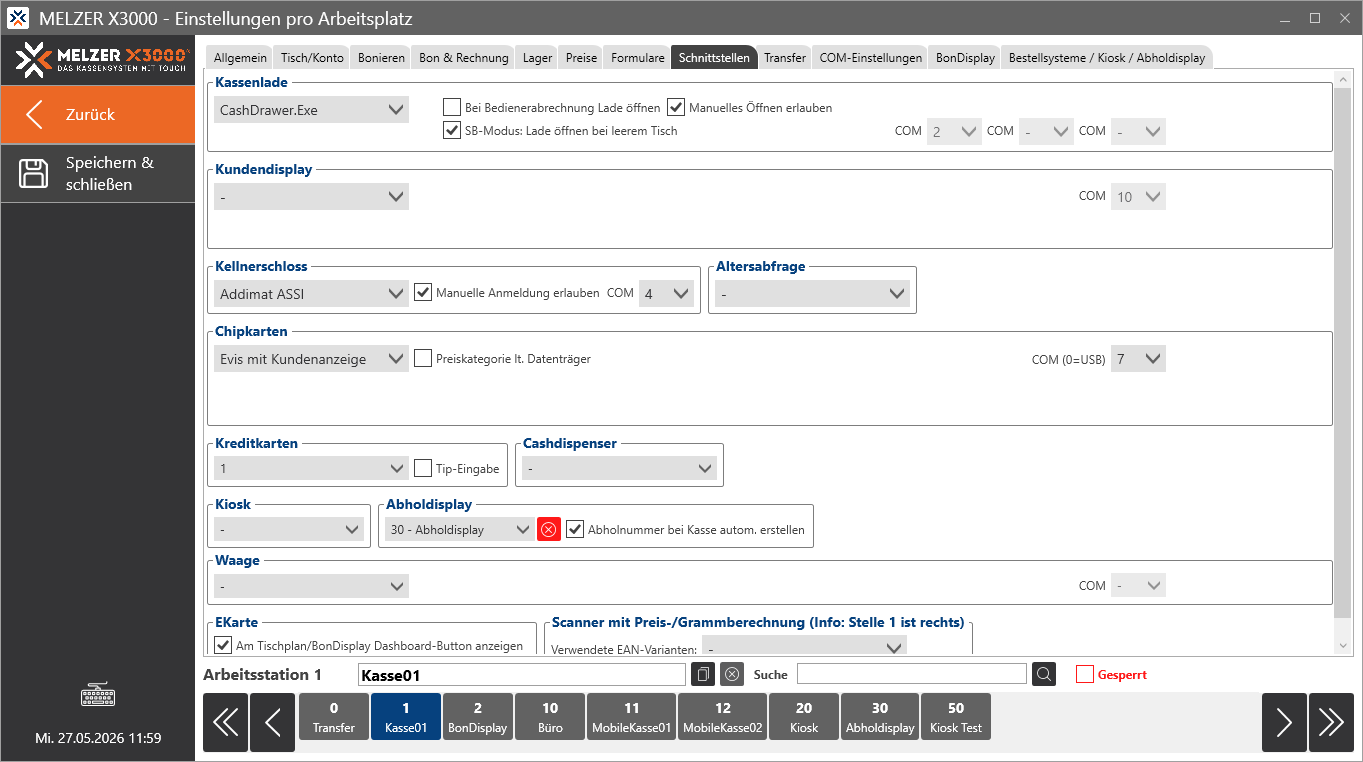Open the Bonieren tab
This screenshot has width=1363, height=762.
pyautogui.click(x=381, y=58)
